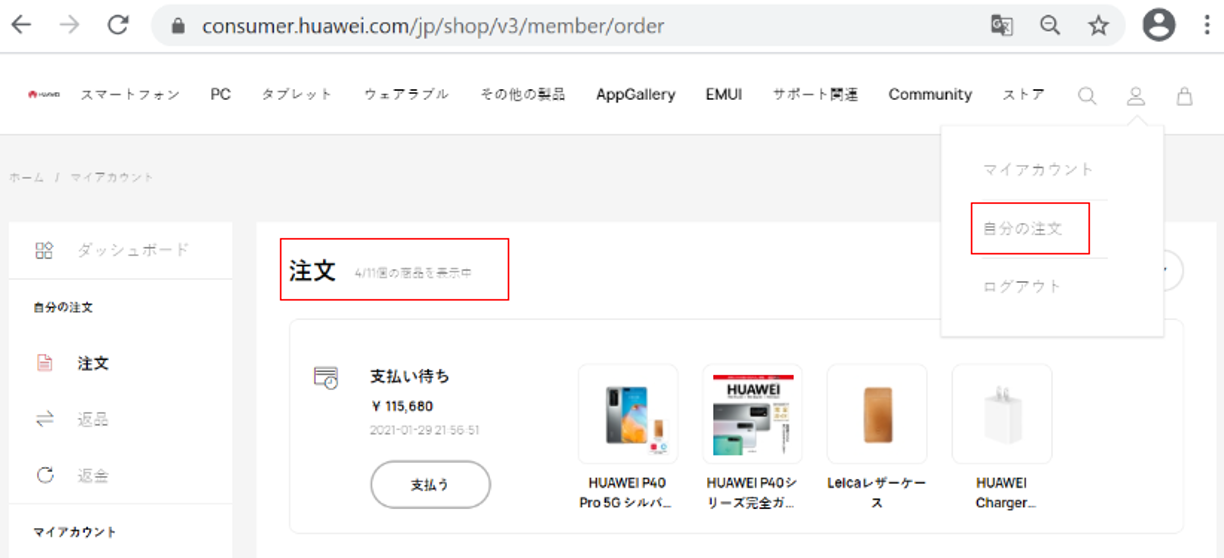The width and height of the screenshot is (1224, 558).
Task: Click the payment pending card icon
Action: click(326, 378)
